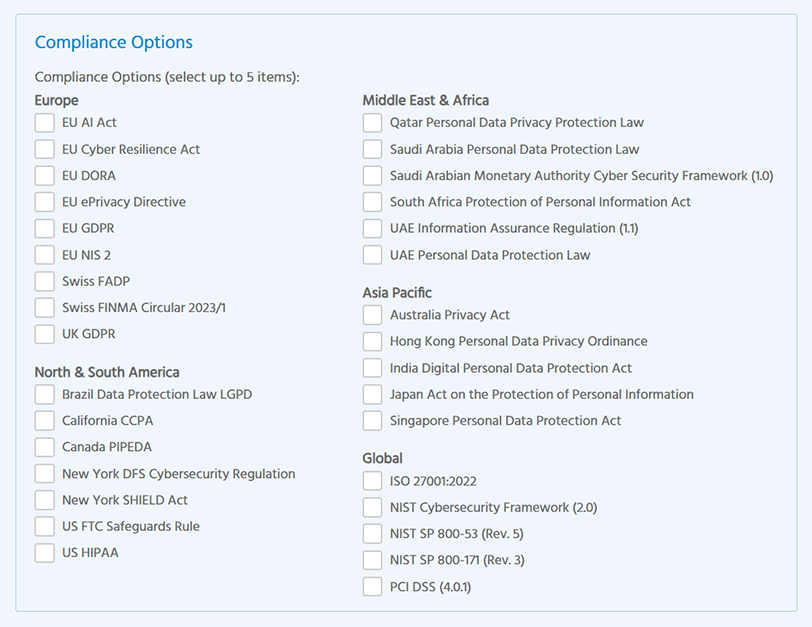Check the Australia Privacy Act option
This screenshot has height=627, width=812.
tap(372, 315)
